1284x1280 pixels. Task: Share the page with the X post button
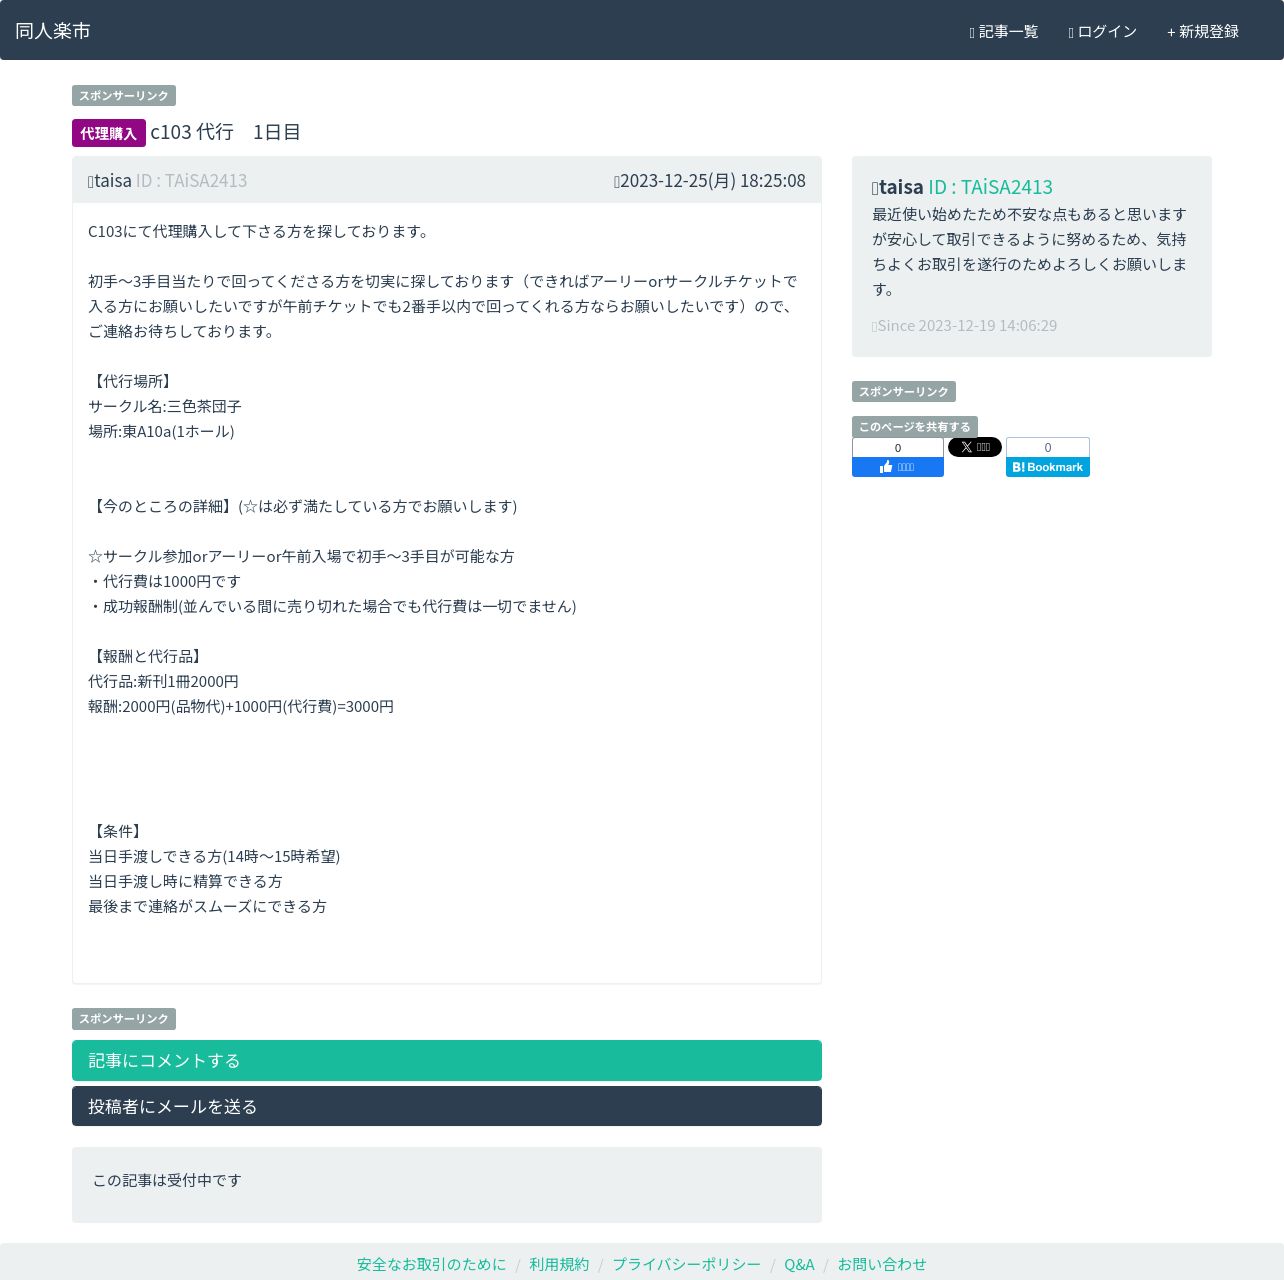[975, 447]
